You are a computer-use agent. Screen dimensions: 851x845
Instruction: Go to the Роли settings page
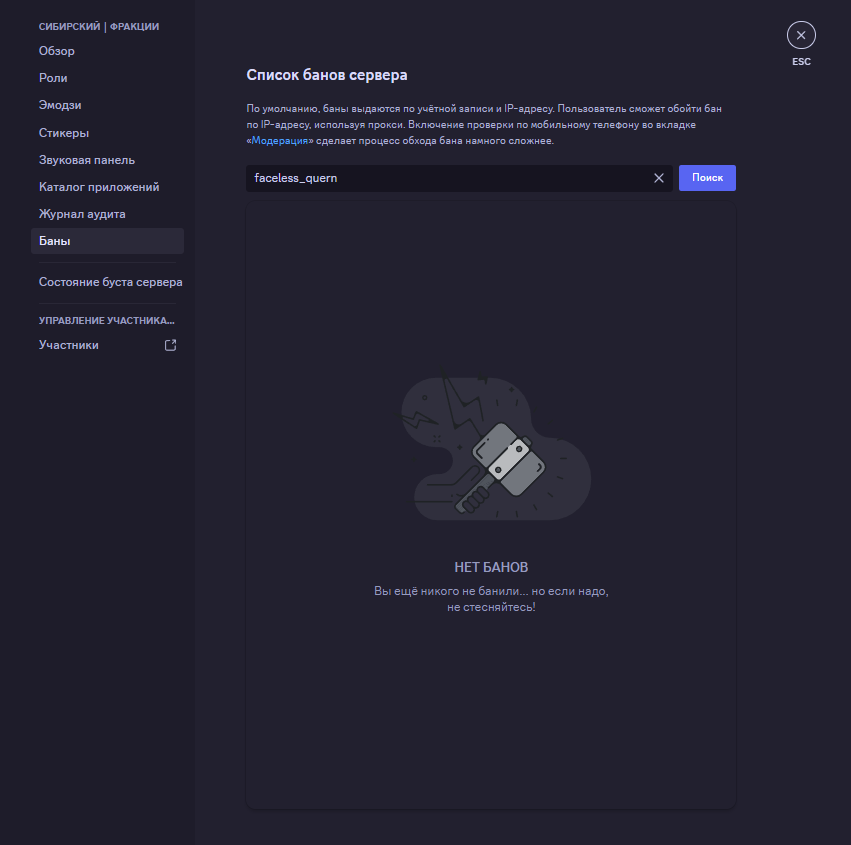coord(53,78)
